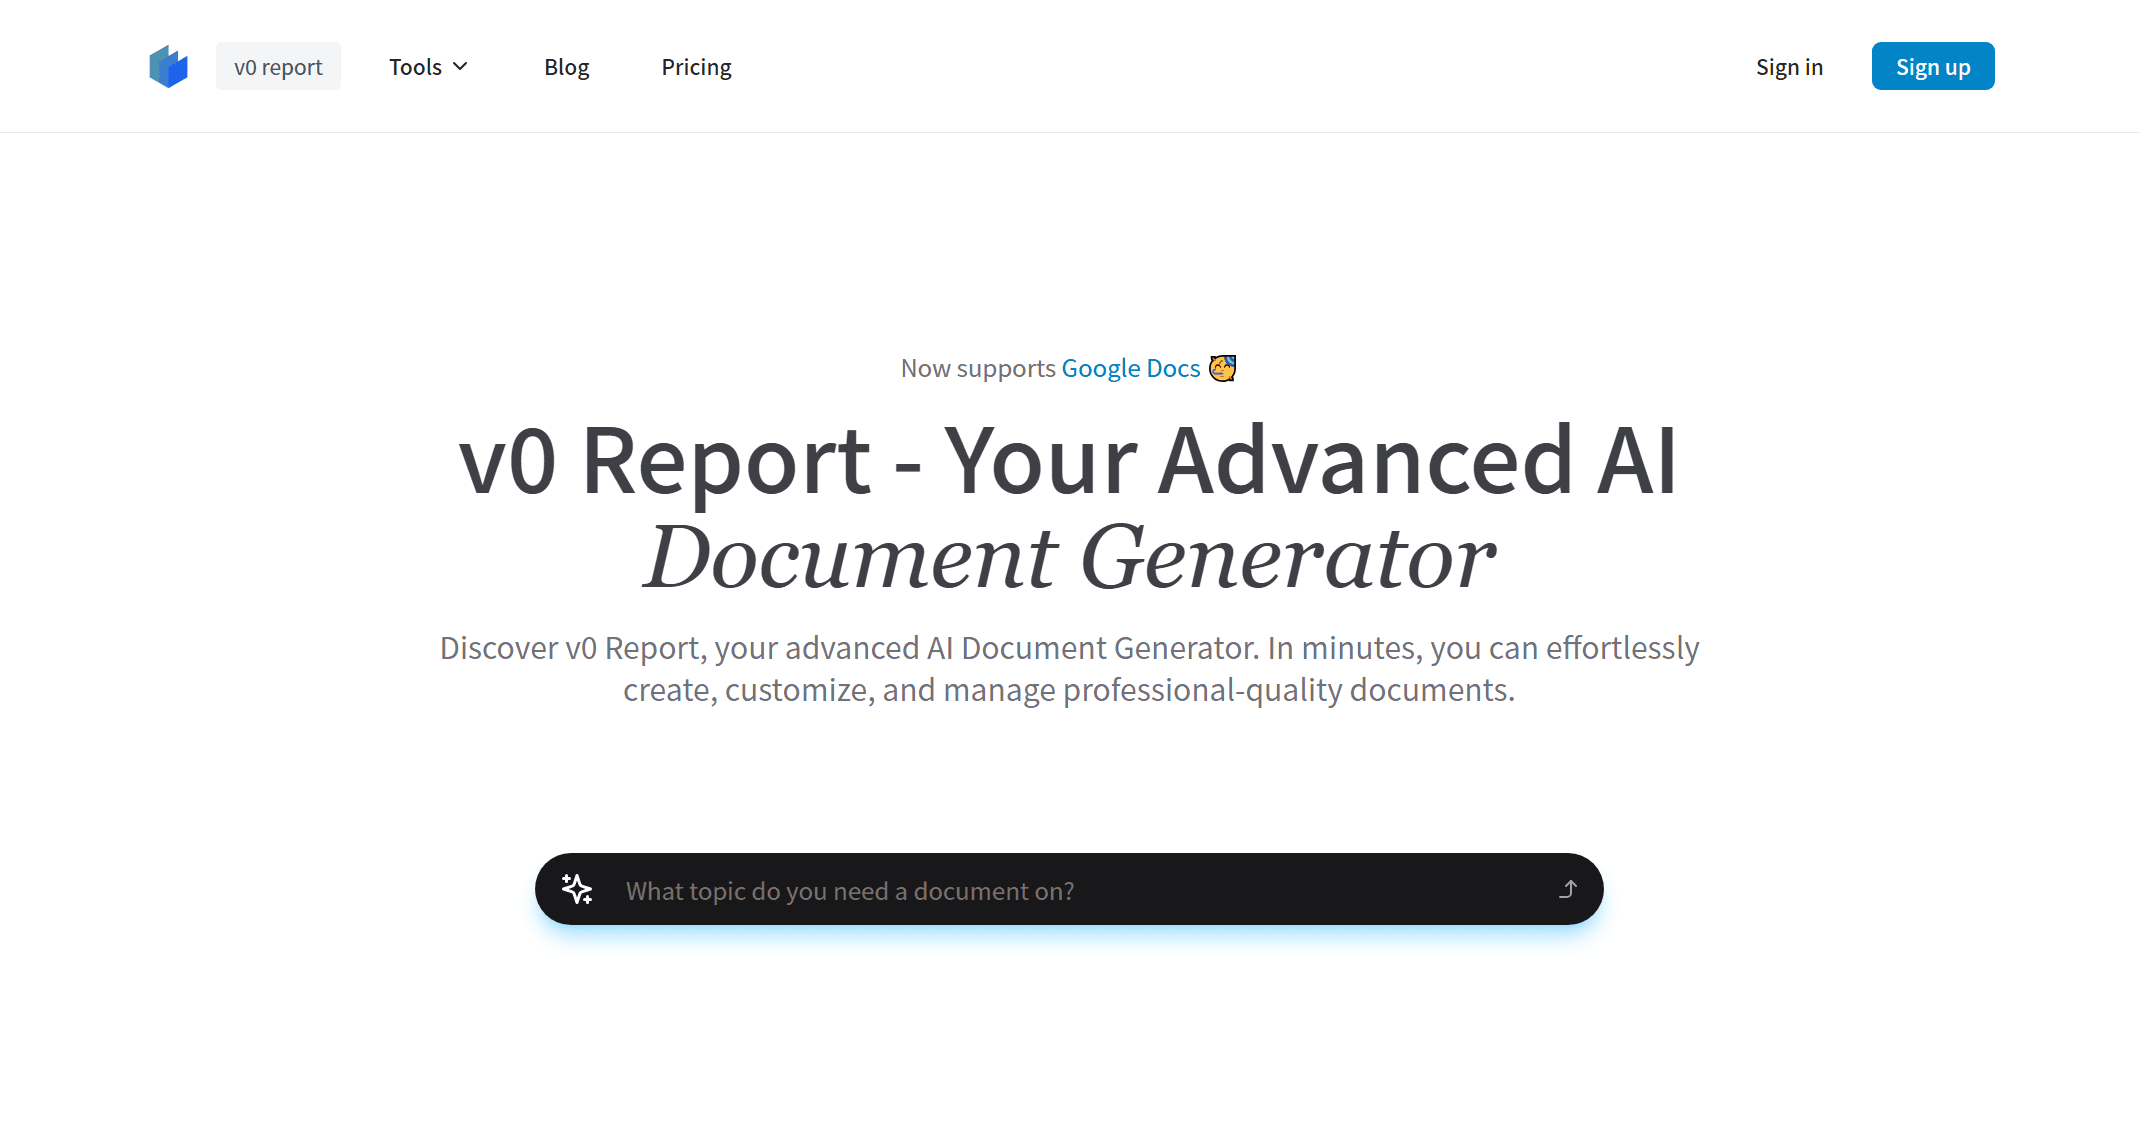Open the Pricing page

tap(696, 66)
